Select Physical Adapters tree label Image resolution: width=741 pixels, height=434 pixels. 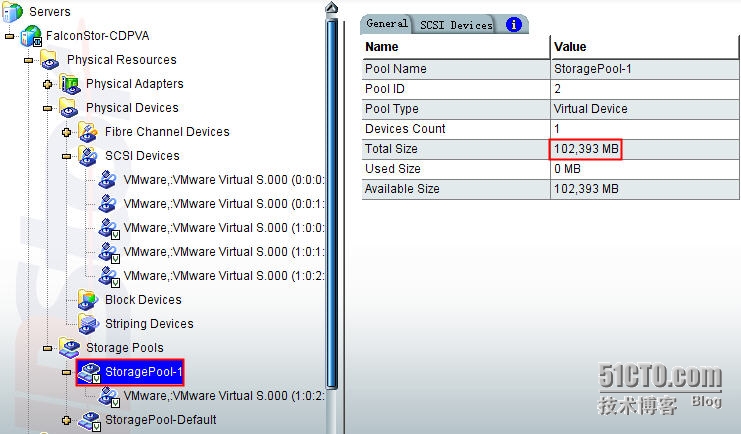pyautogui.click(x=135, y=84)
